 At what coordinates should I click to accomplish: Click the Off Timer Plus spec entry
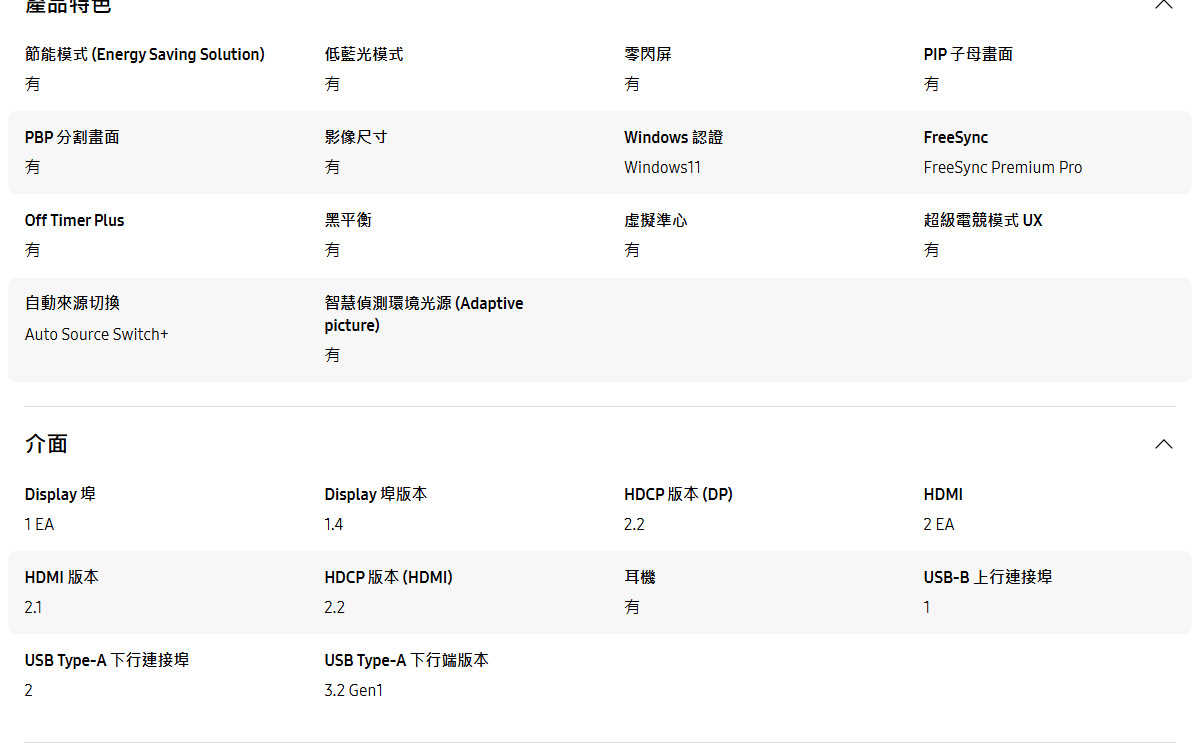coord(74,220)
